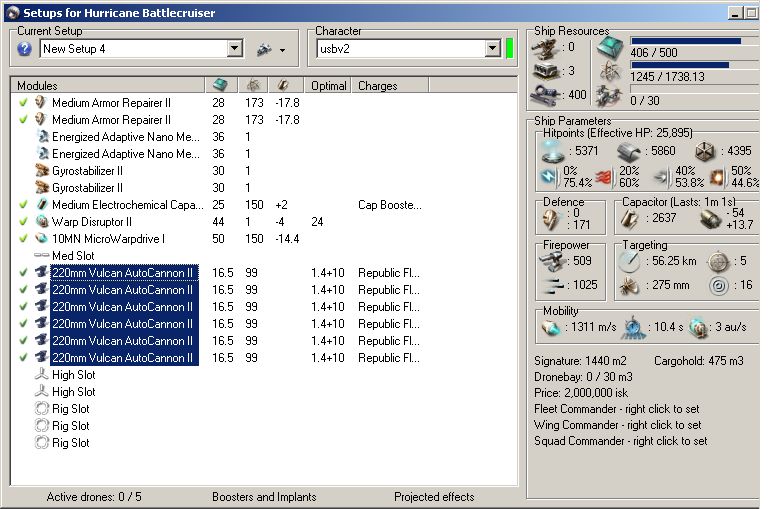The width and height of the screenshot is (784, 509).
Task: Click the launcher hardpoints icon in Ship Resources
Action: tap(545, 72)
